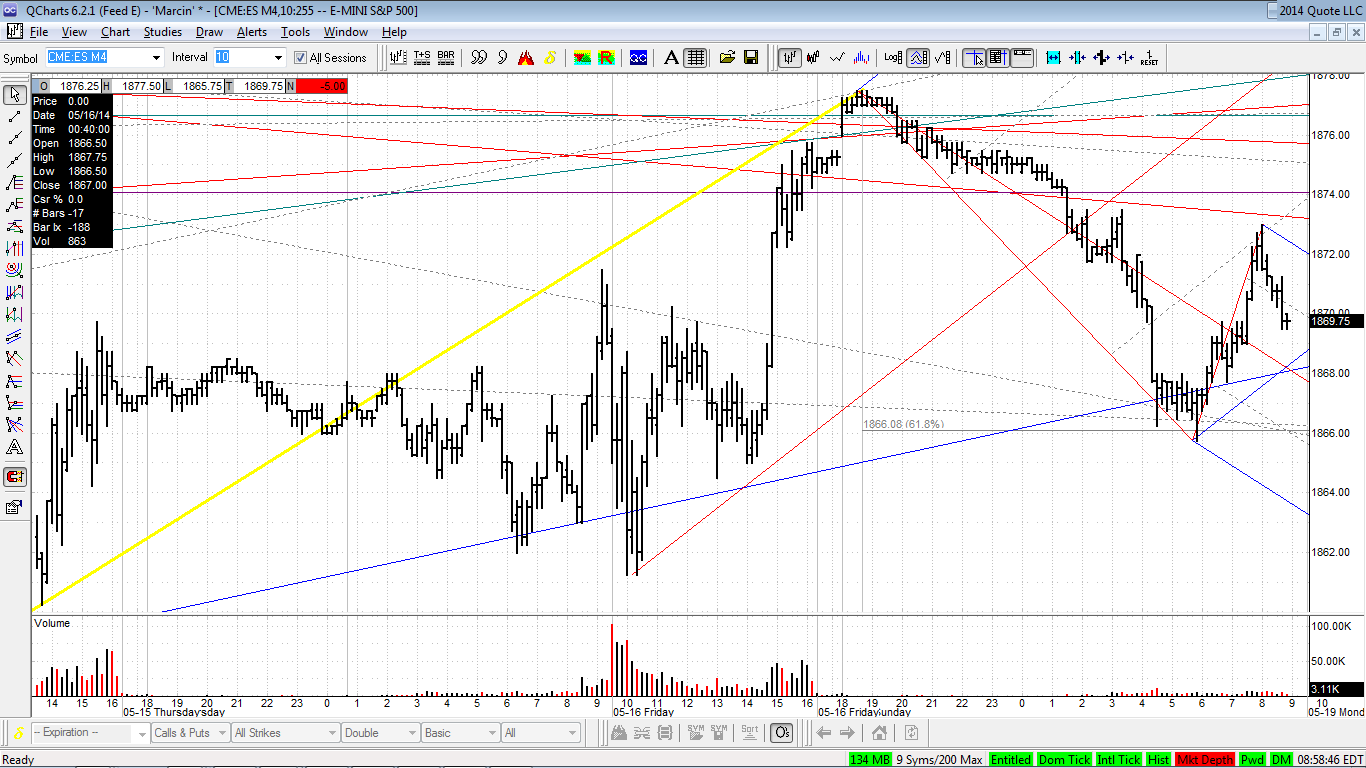Screen dimensions: 1366x768
Task: Open the grid/table view icon
Action: [696, 57]
